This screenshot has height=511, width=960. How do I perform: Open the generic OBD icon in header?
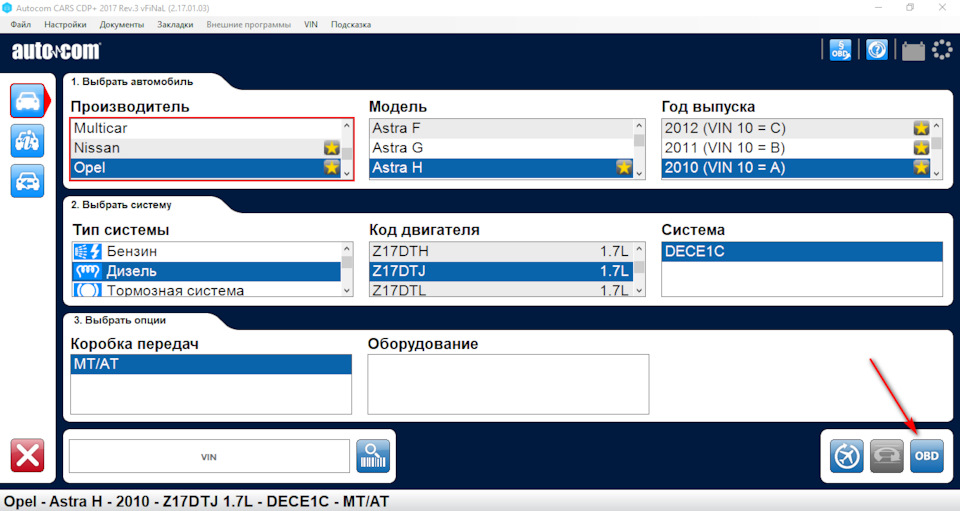(x=840, y=50)
